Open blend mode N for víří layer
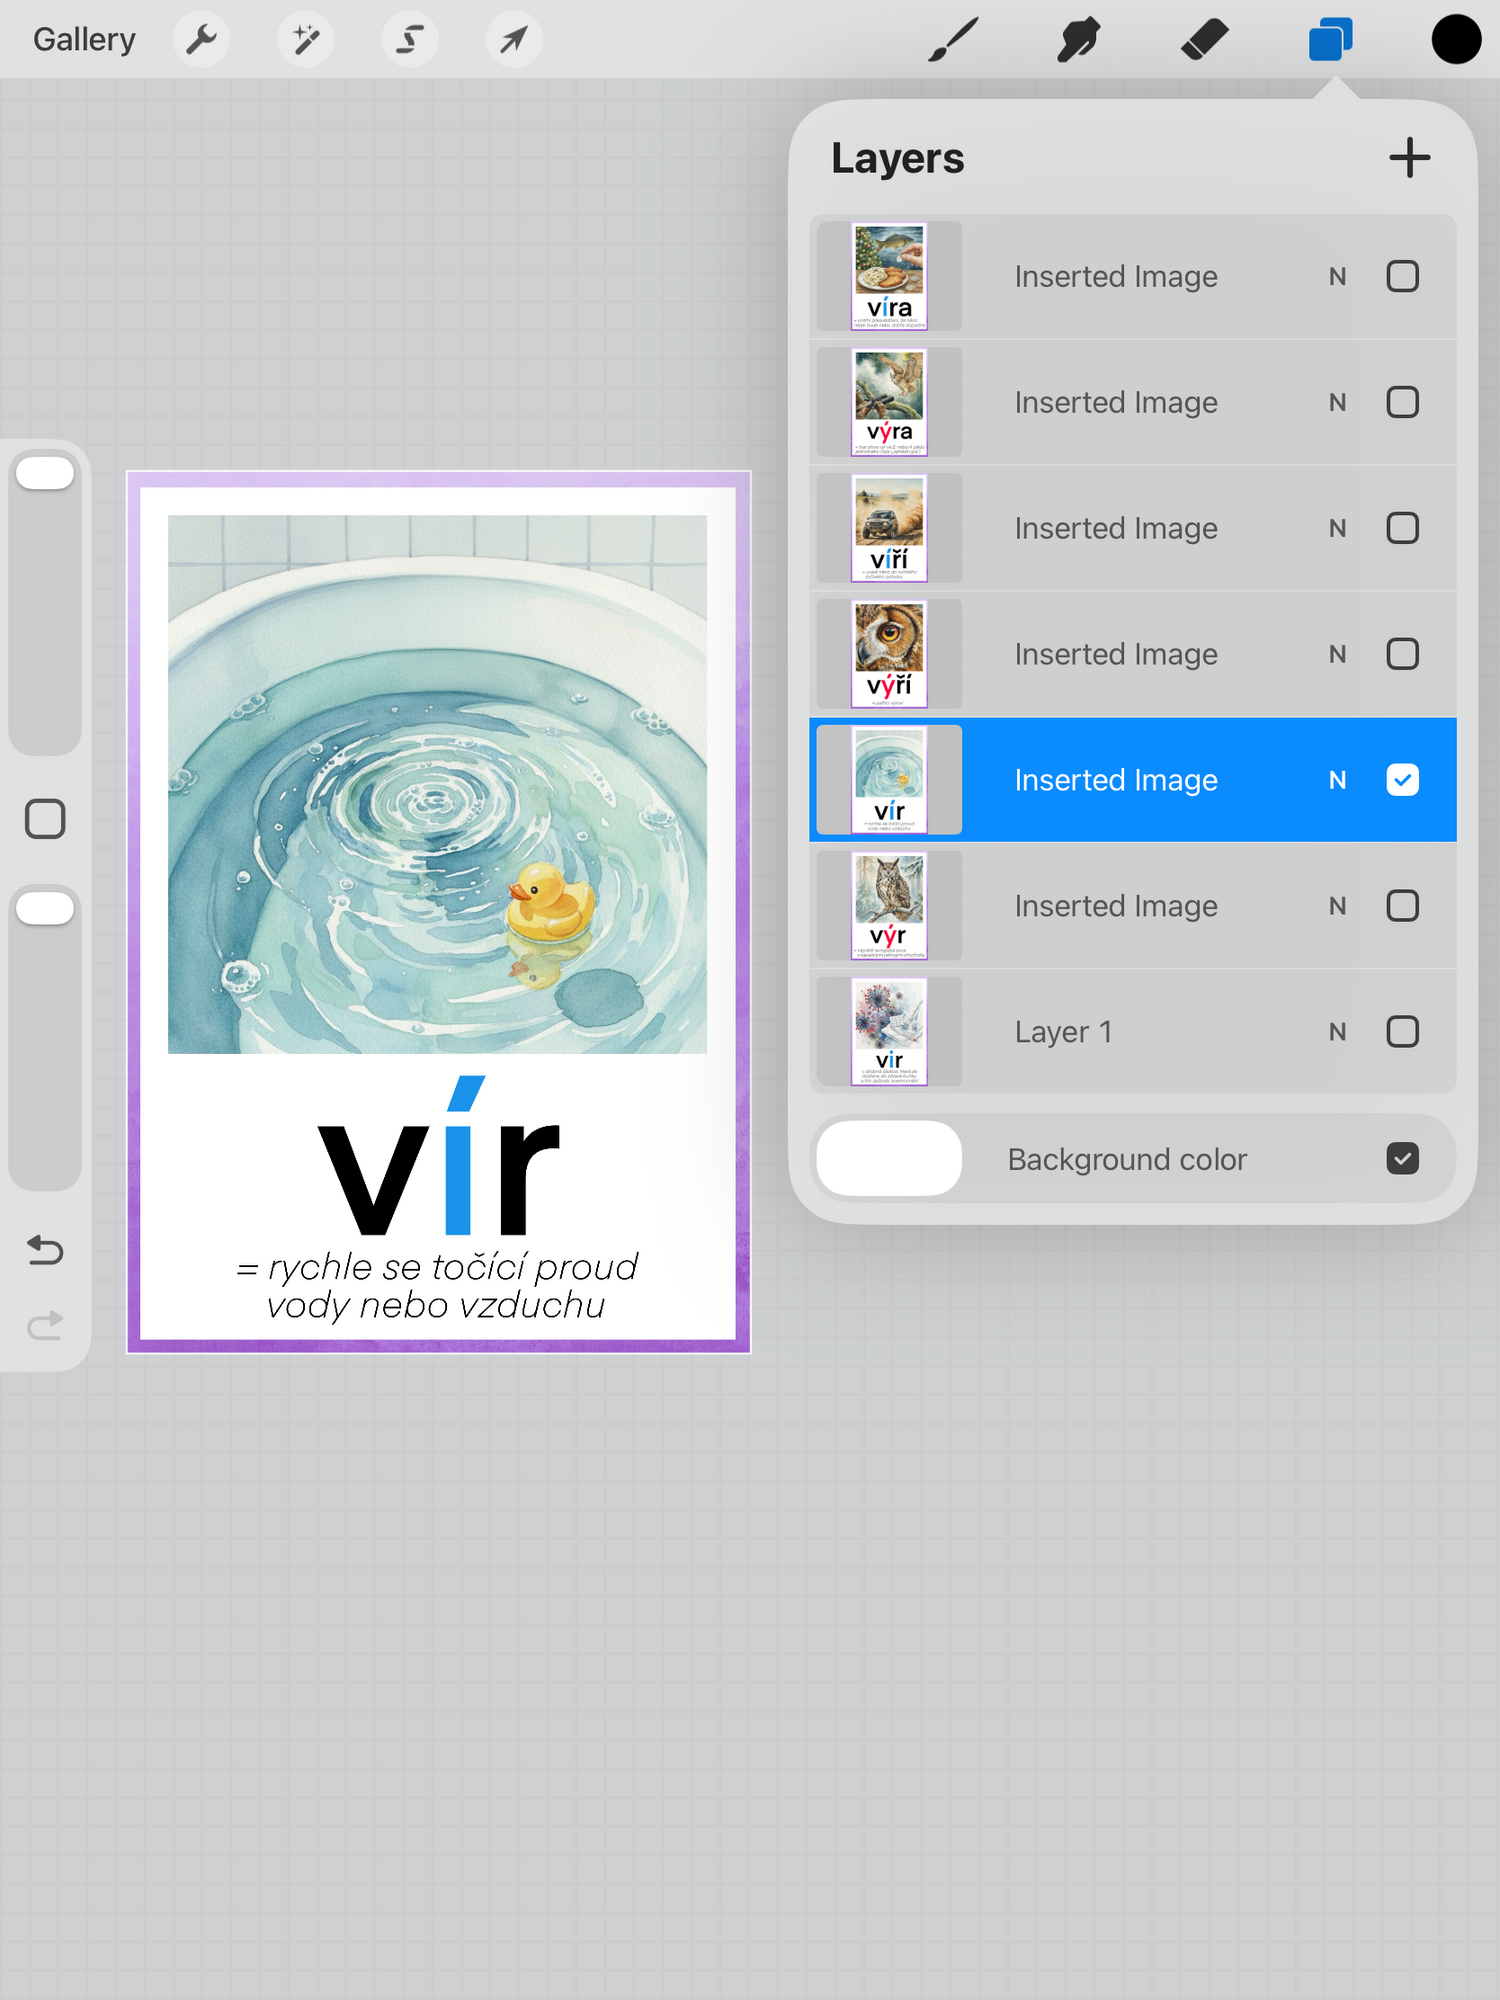The width and height of the screenshot is (1500, 2000). click(1337, 528)
